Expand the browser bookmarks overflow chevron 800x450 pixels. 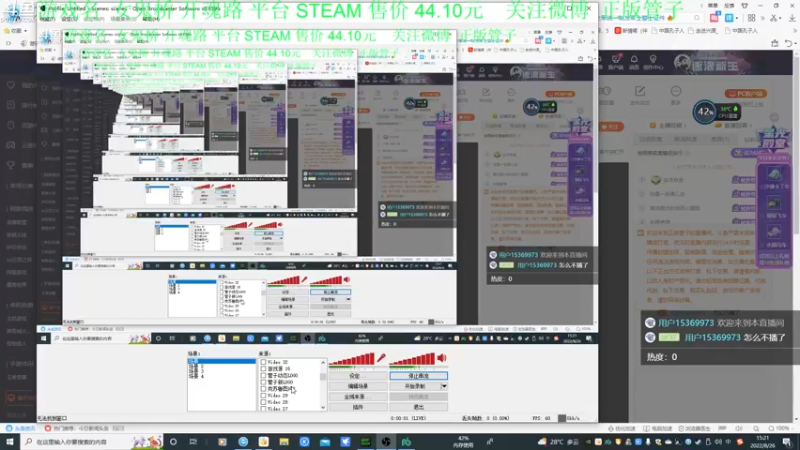tap(795, 31)
